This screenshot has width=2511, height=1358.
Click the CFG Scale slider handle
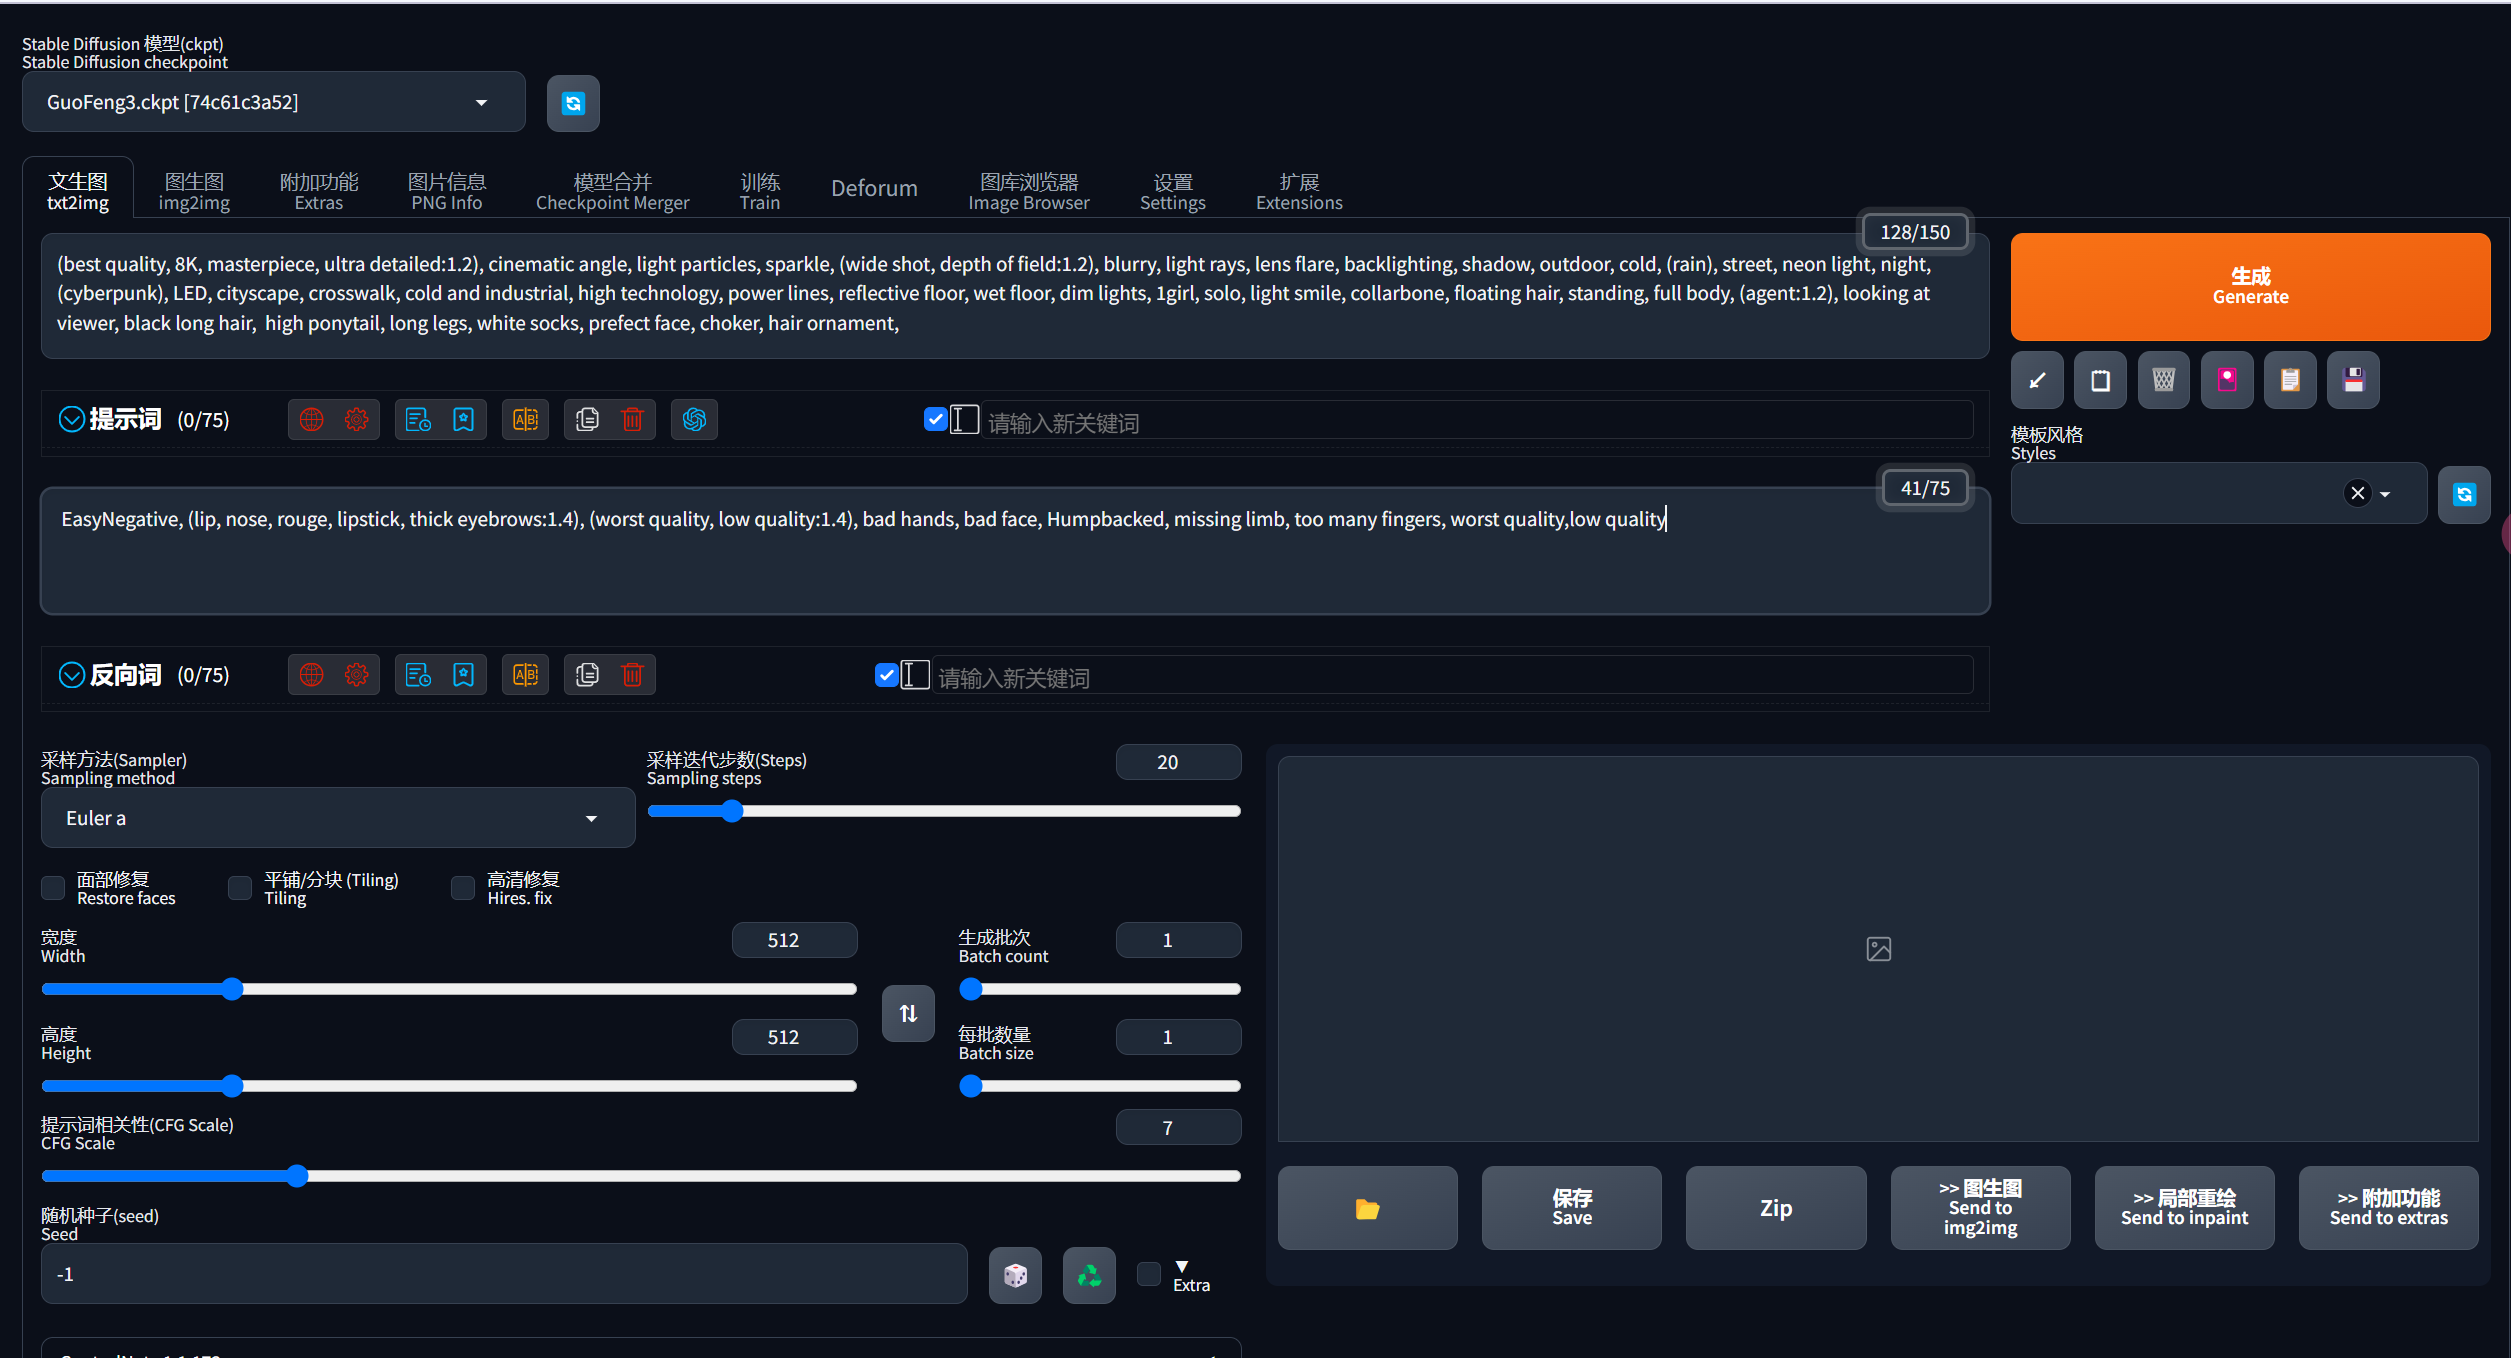pos(296,1176)
